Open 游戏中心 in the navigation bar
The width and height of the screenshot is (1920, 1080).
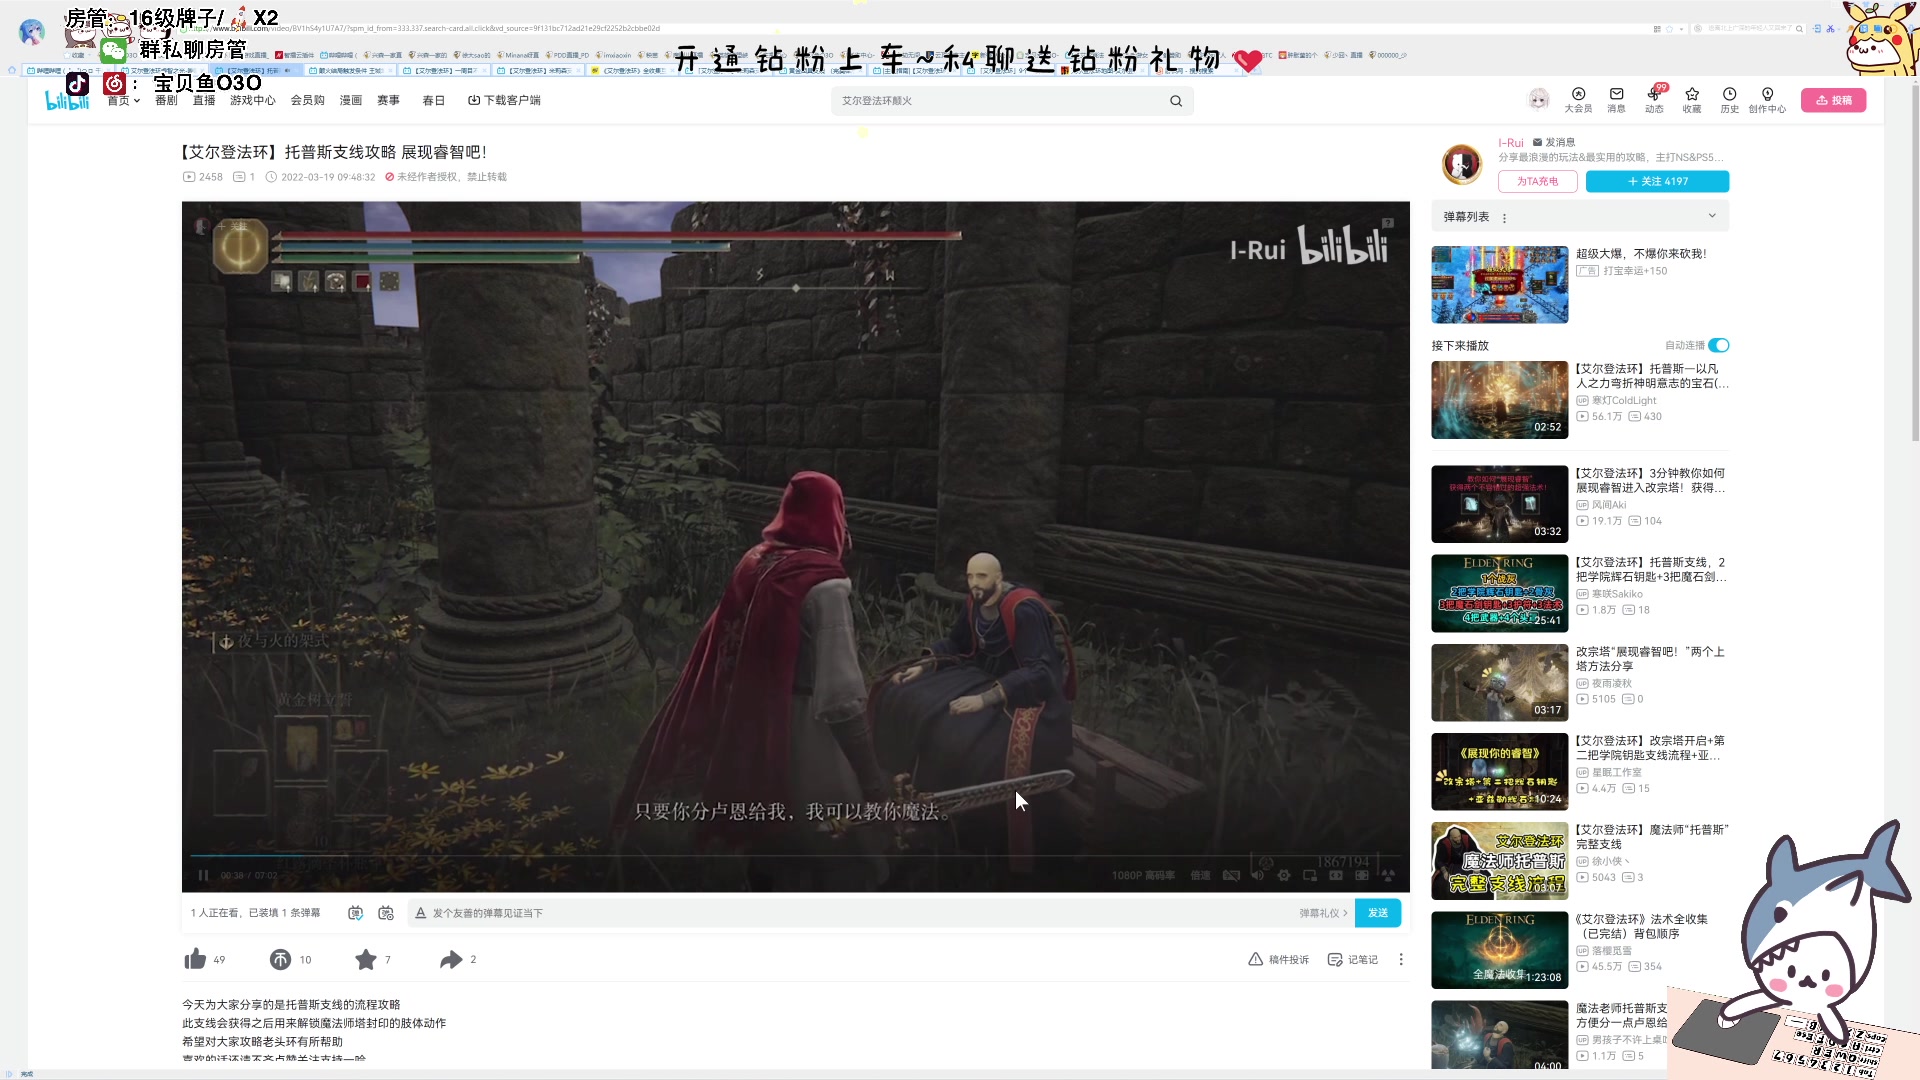[252, 100]
